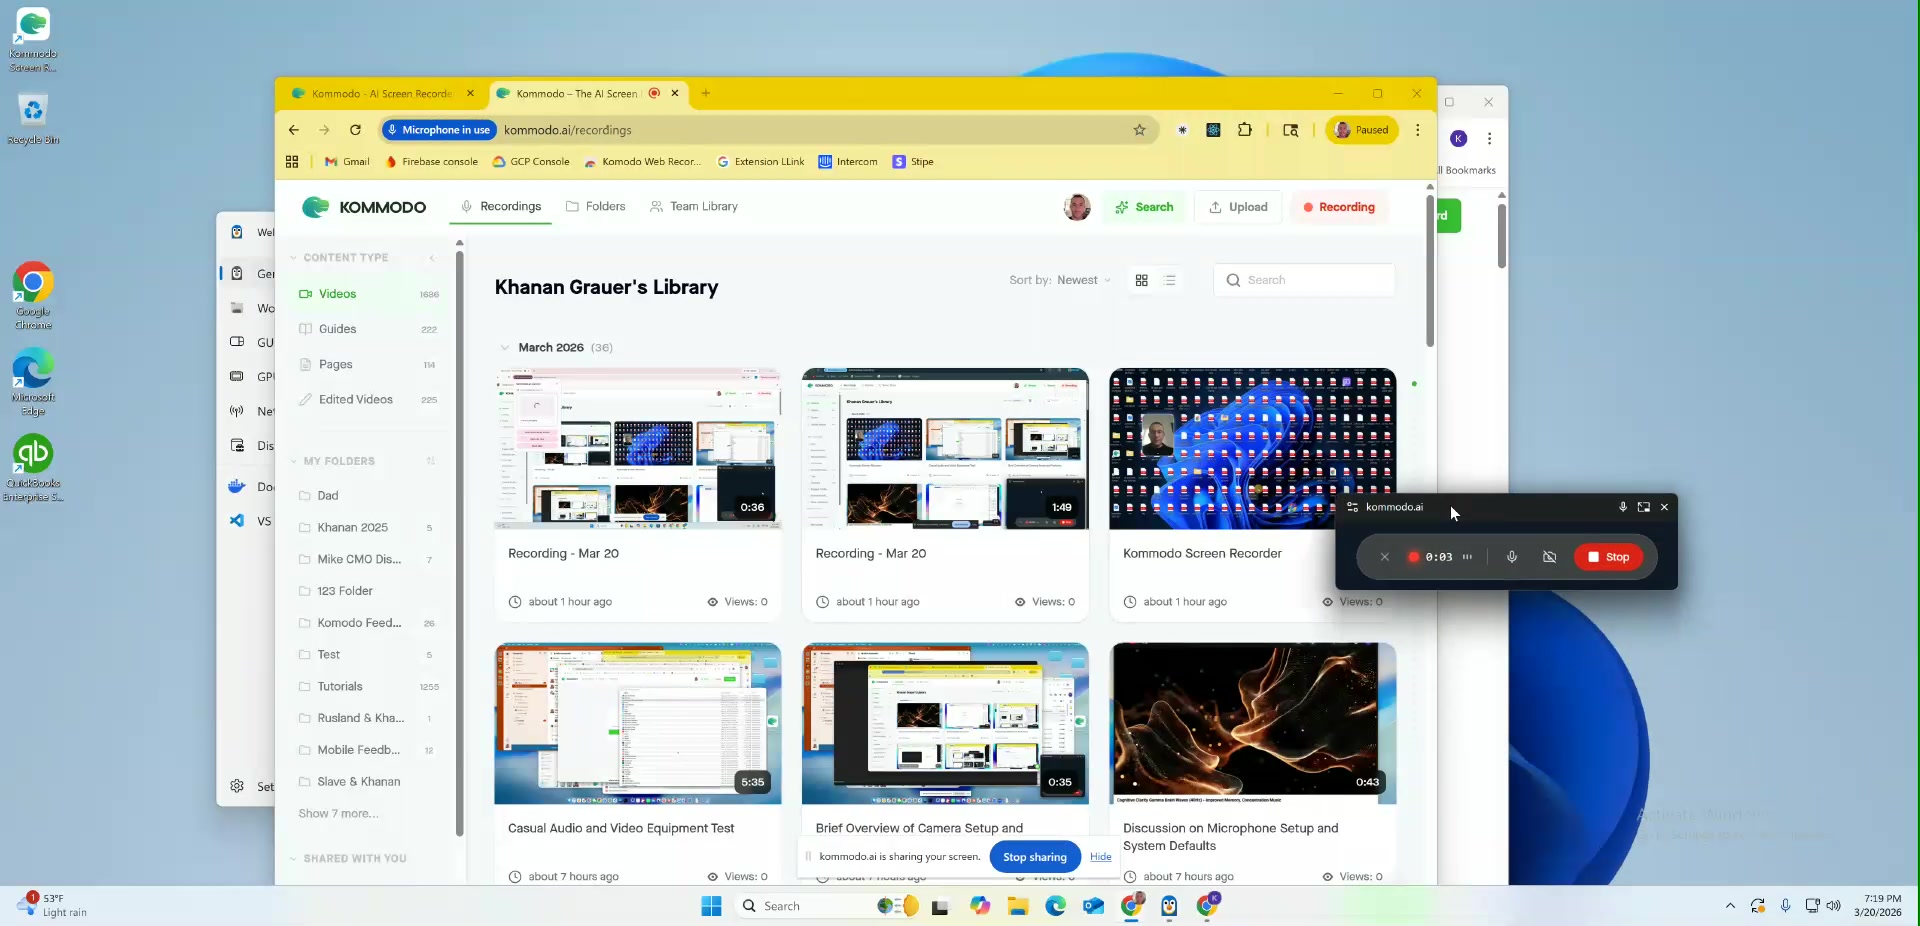Collapse the My Folders section
Screen dimensions: 1920x926
point(294,461)
